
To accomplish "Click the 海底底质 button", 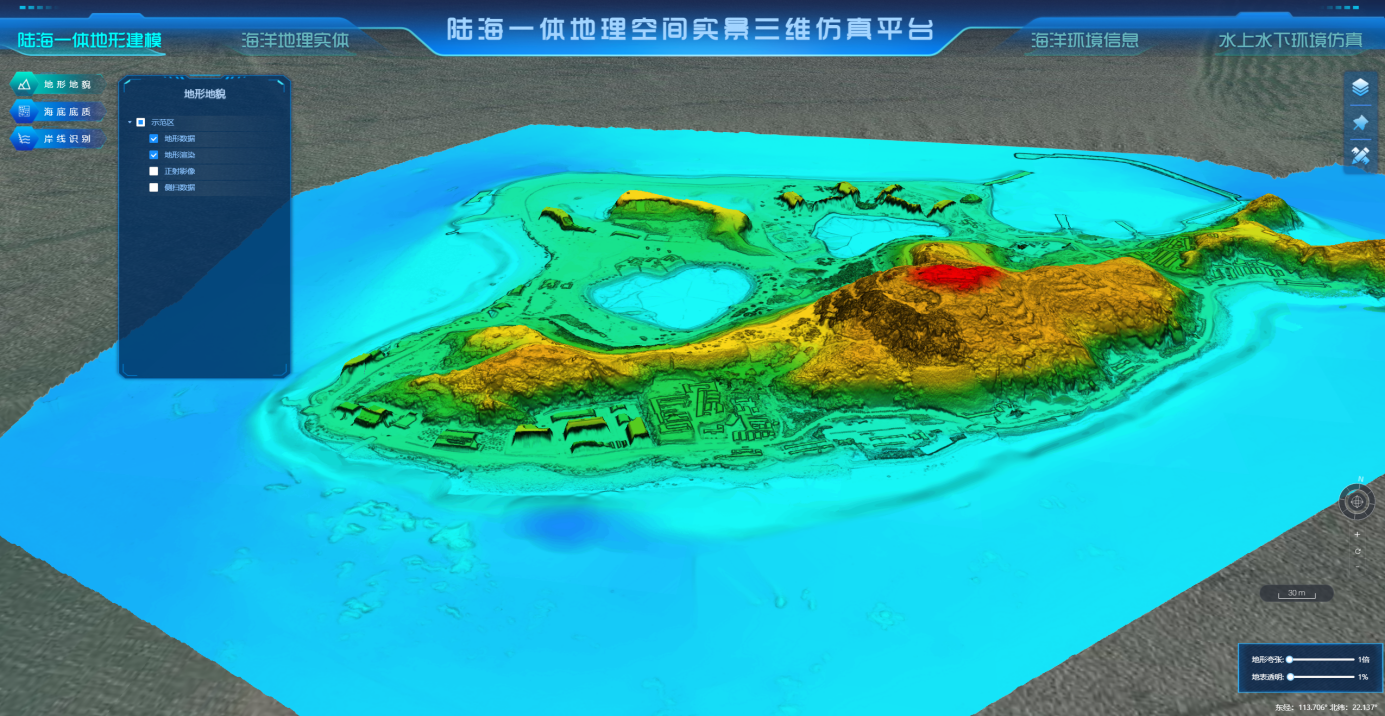I will (56, 112).
